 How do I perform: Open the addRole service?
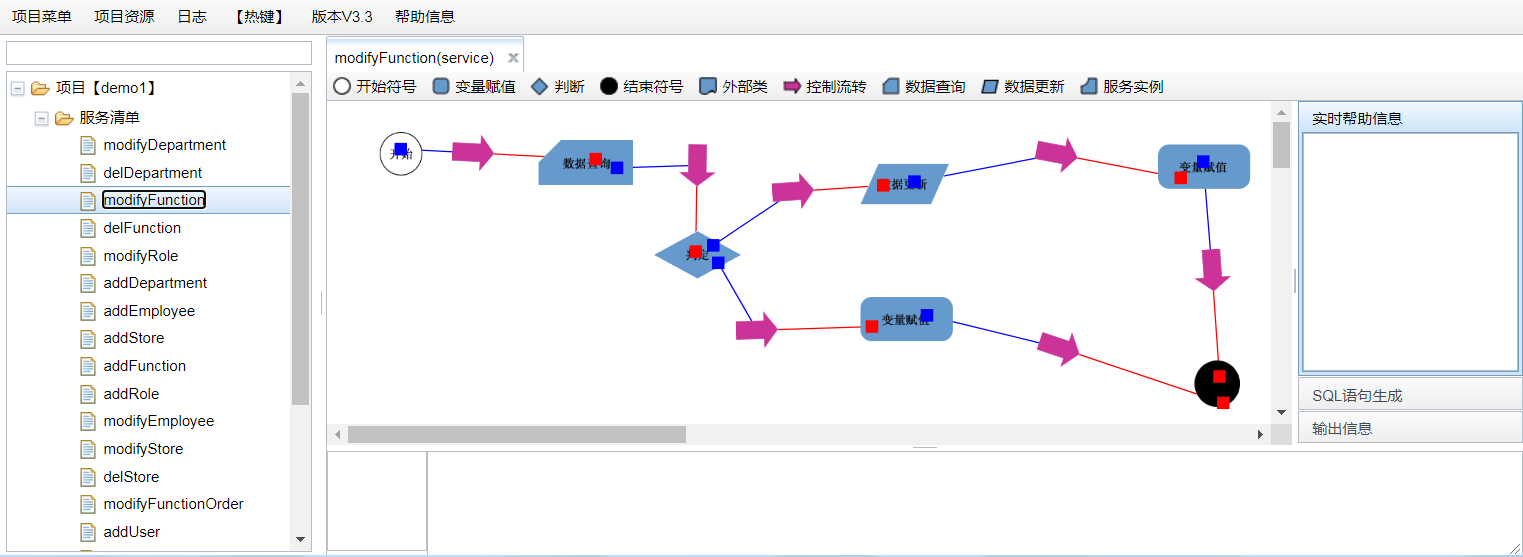[x=131, y=394]
